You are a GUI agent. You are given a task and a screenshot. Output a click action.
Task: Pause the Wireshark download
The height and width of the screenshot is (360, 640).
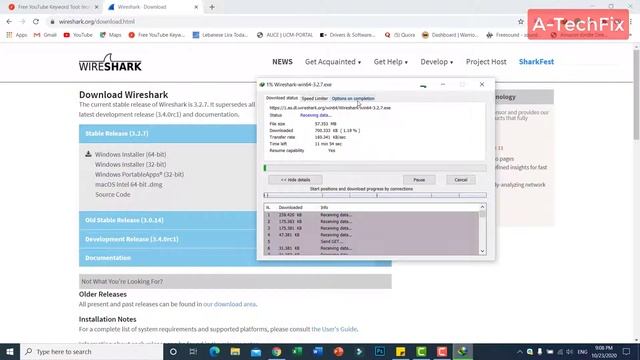pos(419,180)
